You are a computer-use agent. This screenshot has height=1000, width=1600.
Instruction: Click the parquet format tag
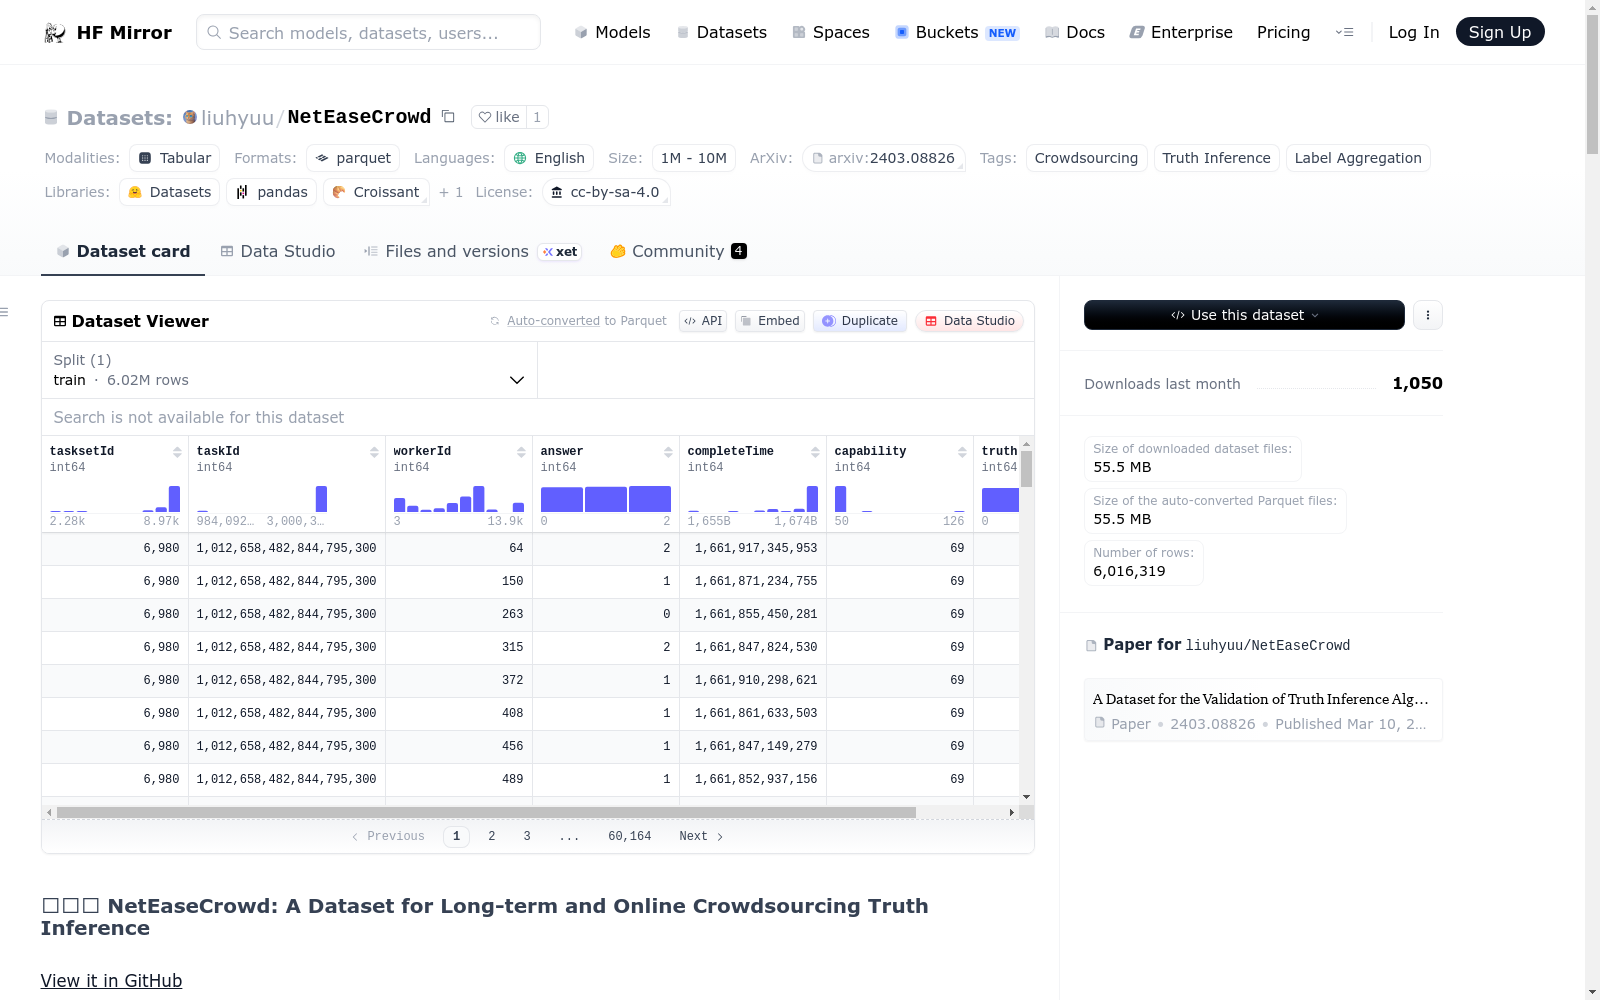(353, 158)
